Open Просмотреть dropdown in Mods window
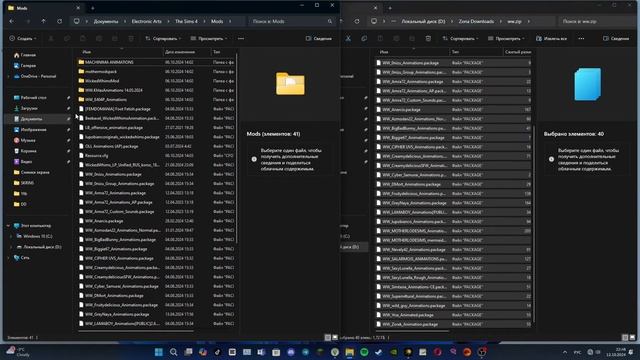This screenshot has height=360, width=640. [x=209, y=38]
